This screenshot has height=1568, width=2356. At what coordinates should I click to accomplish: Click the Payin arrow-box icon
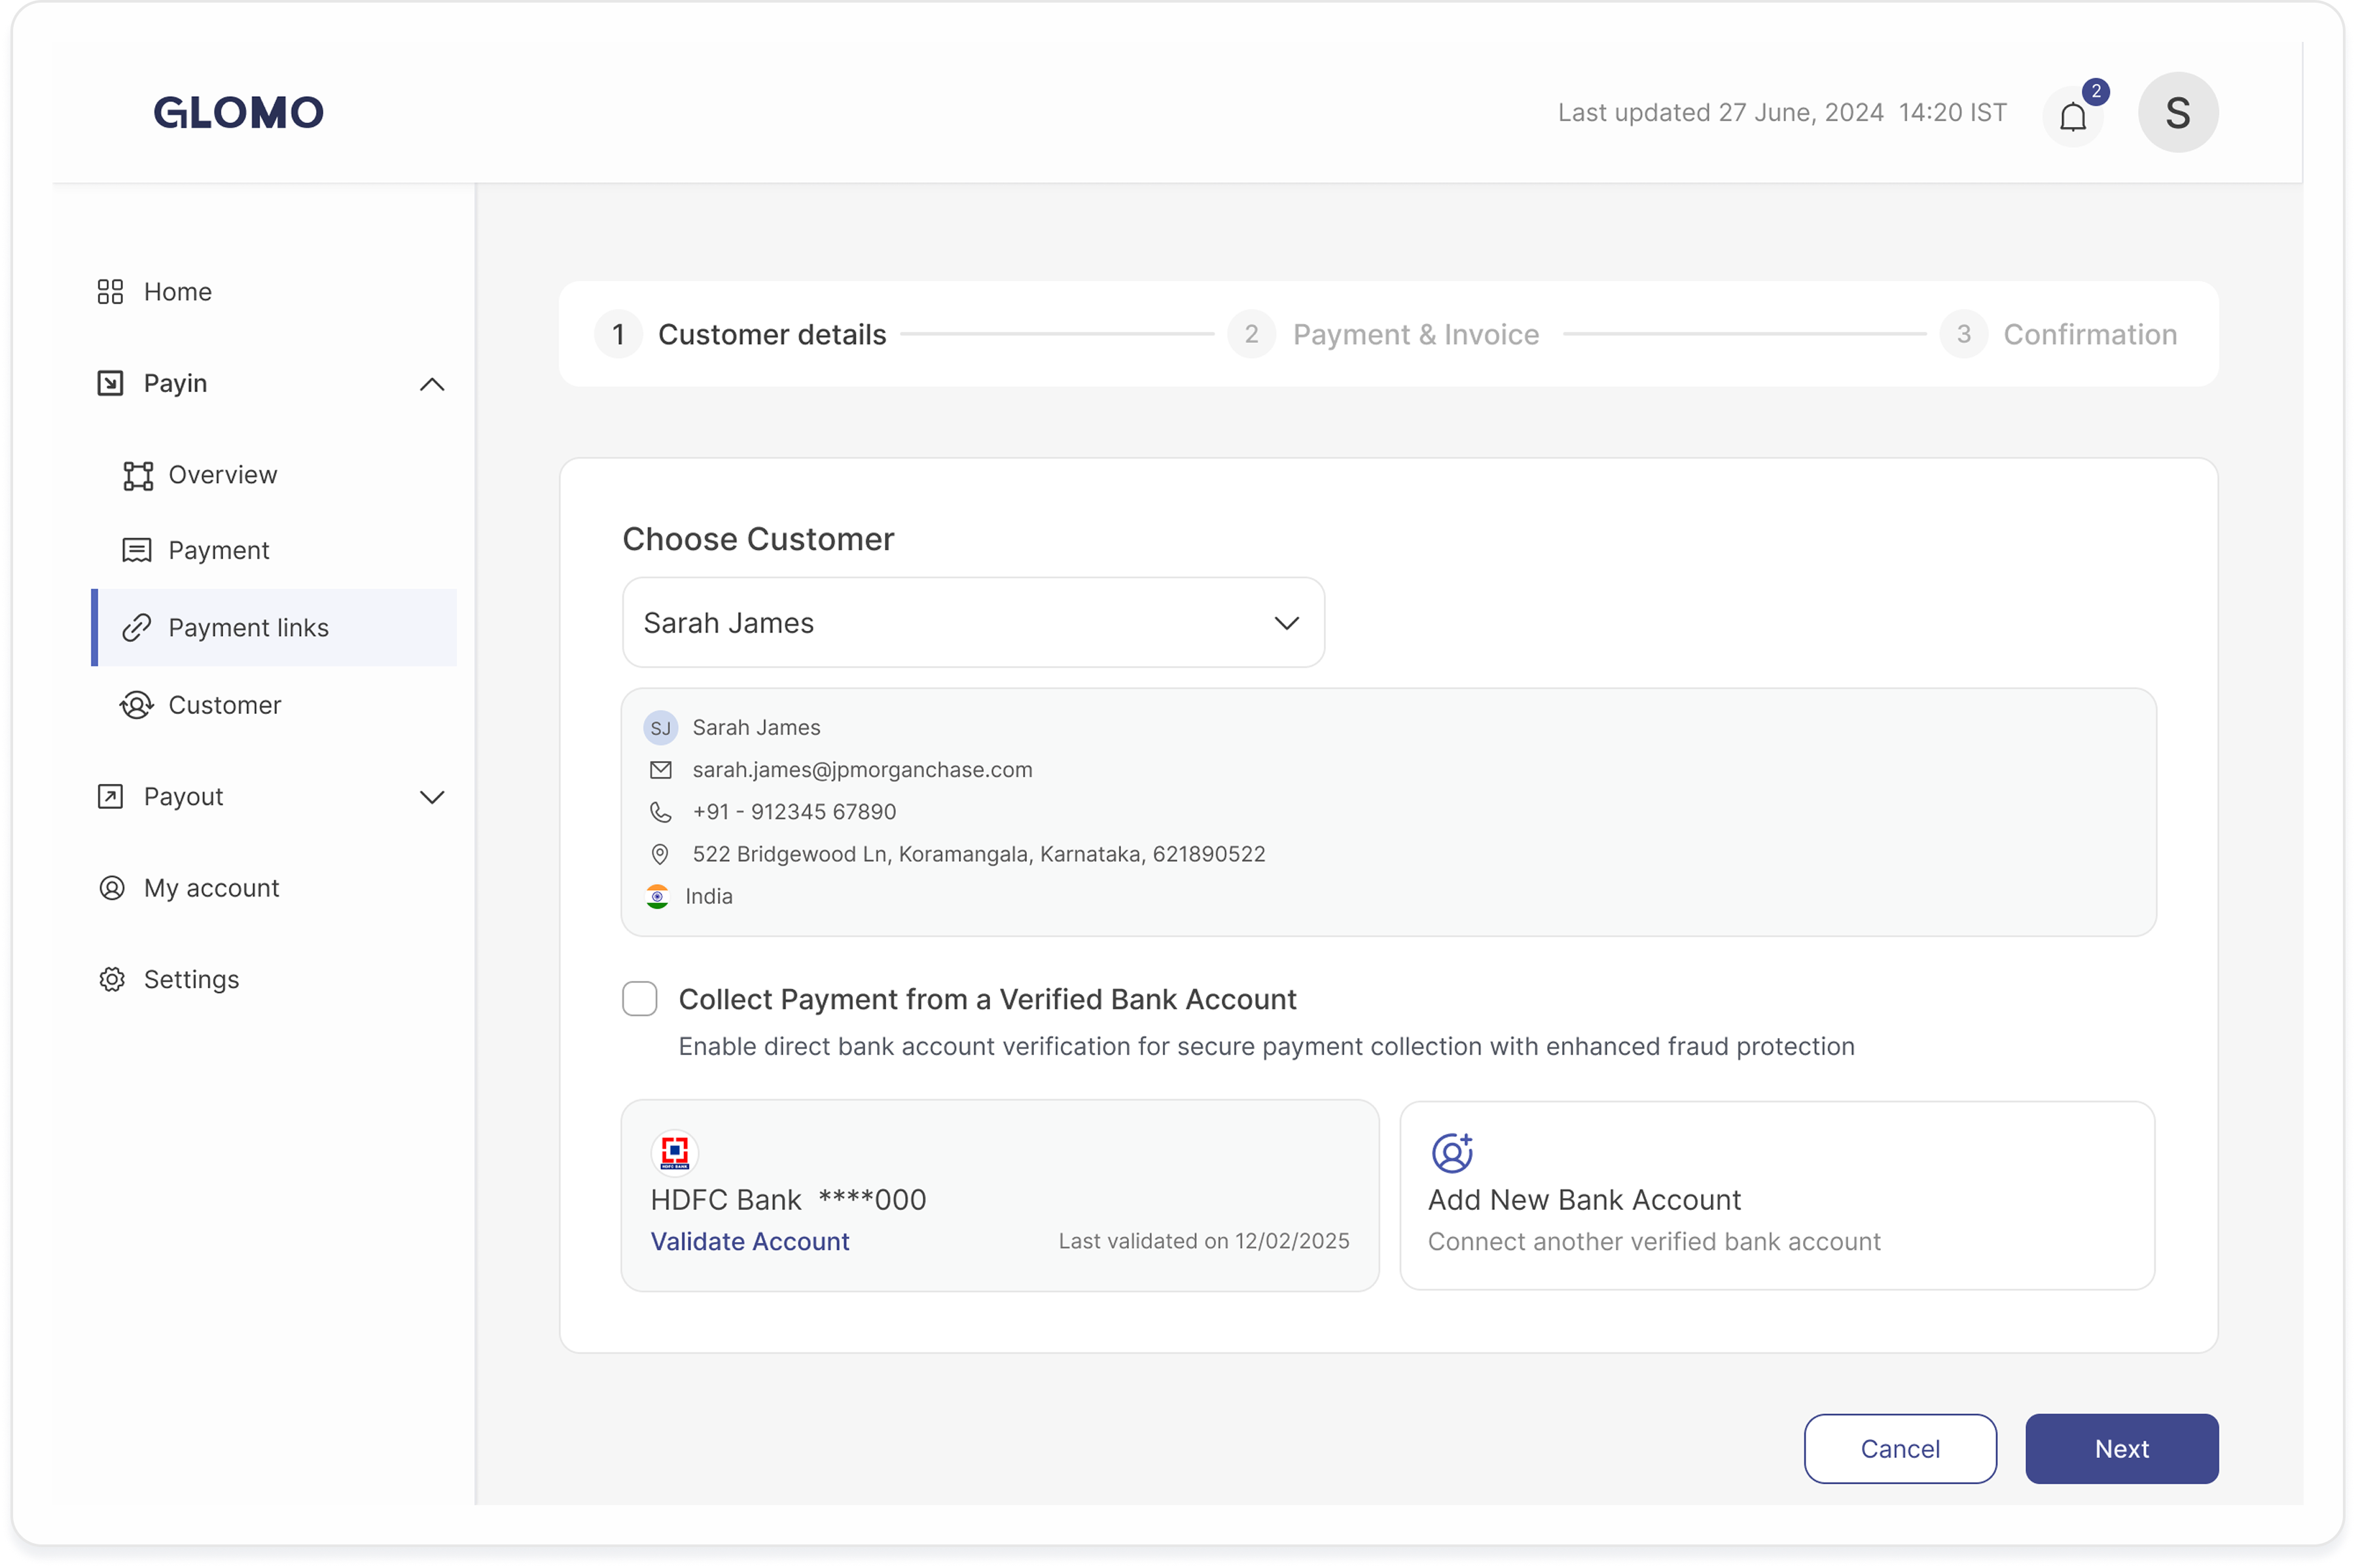[x=110, y=383]
